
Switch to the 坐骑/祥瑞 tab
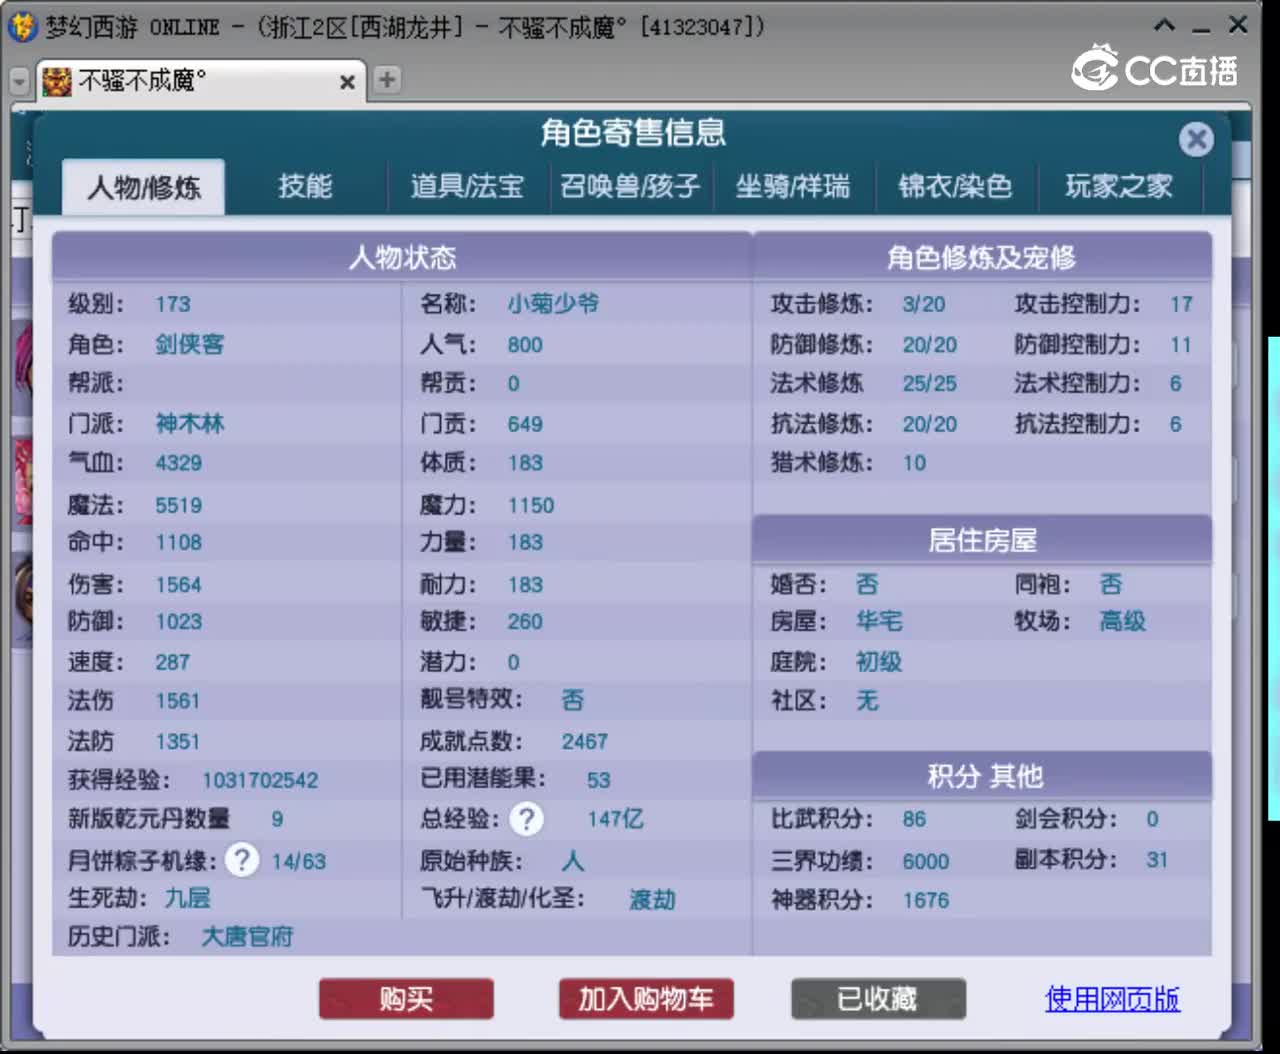coord(793,186)
